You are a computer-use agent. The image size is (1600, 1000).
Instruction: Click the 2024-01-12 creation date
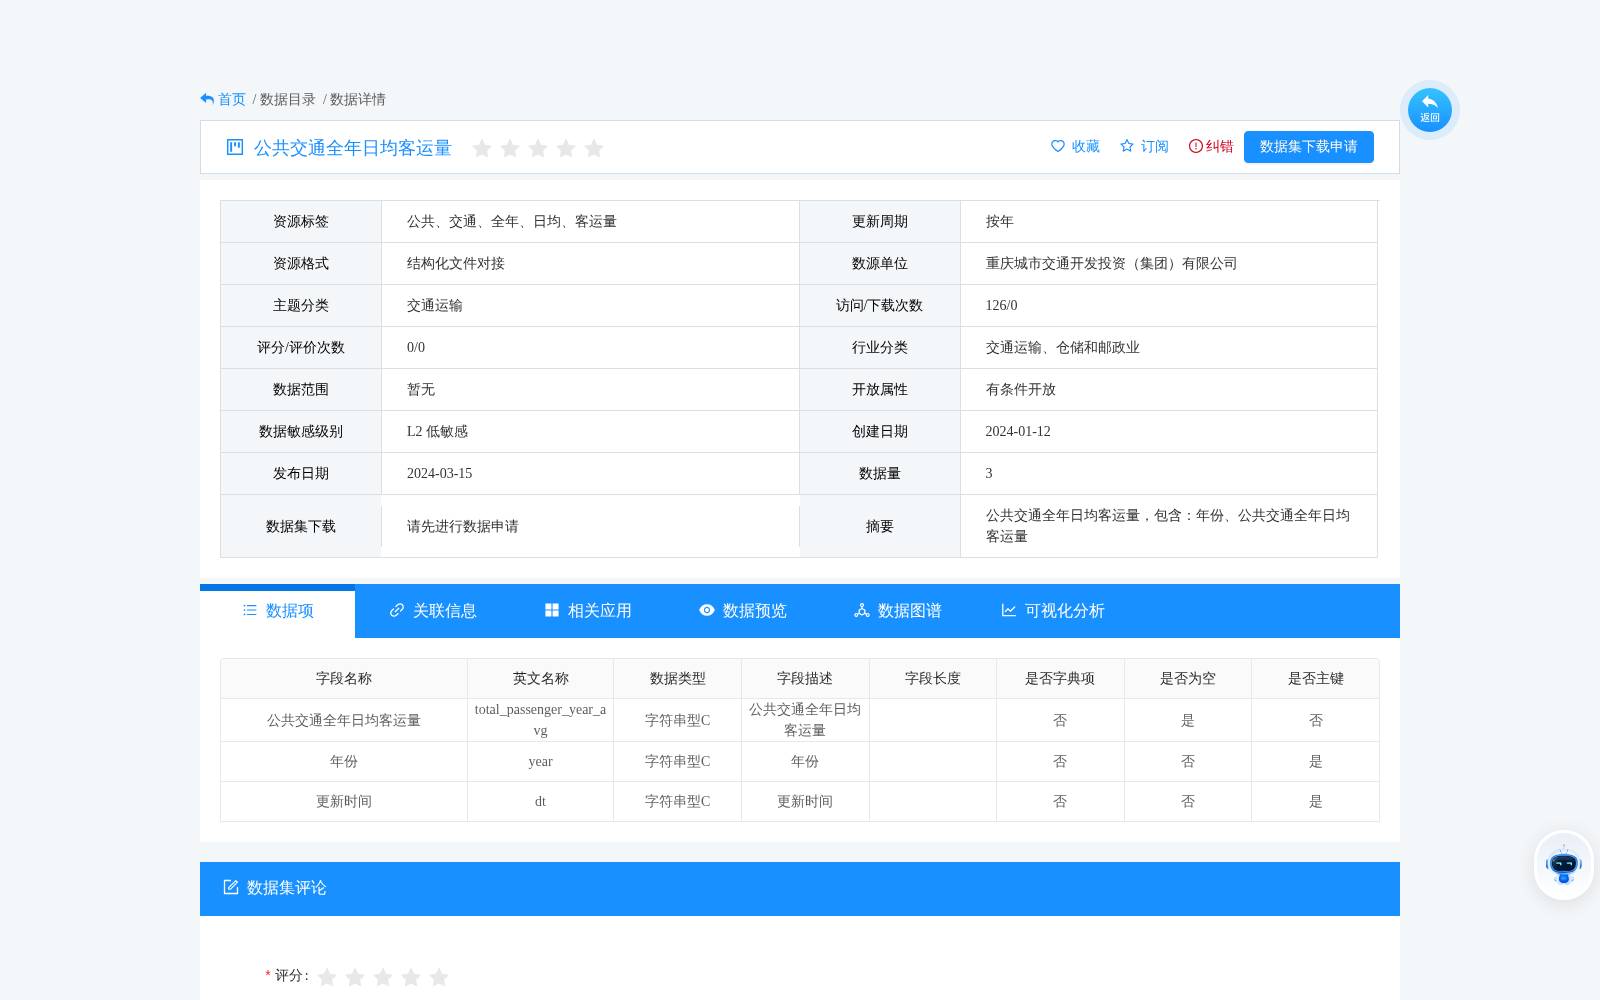click(x=1018, y=432)
